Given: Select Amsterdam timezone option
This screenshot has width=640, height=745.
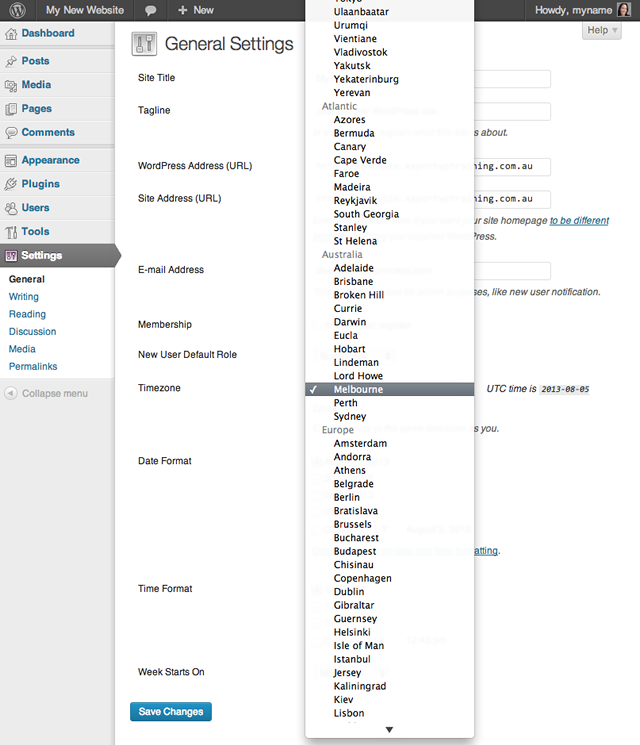Looking at the screenshot, I should (x=390, y=443).
